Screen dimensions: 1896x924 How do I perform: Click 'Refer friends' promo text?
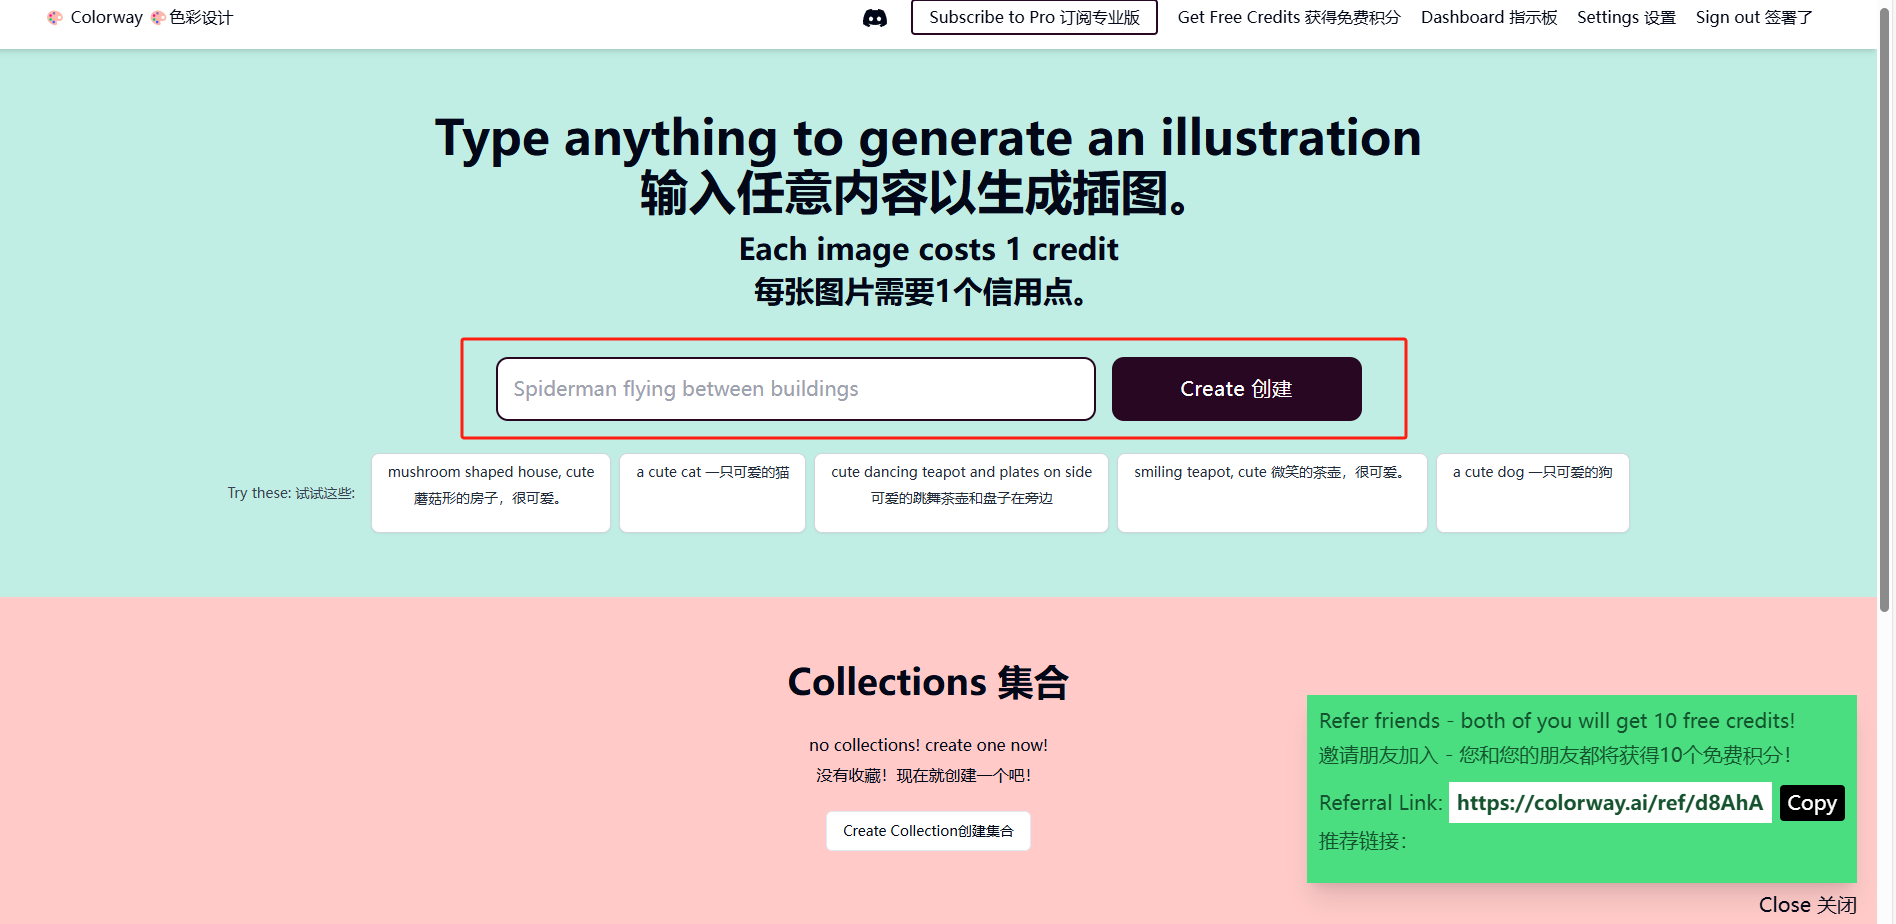pos(1556,721)
